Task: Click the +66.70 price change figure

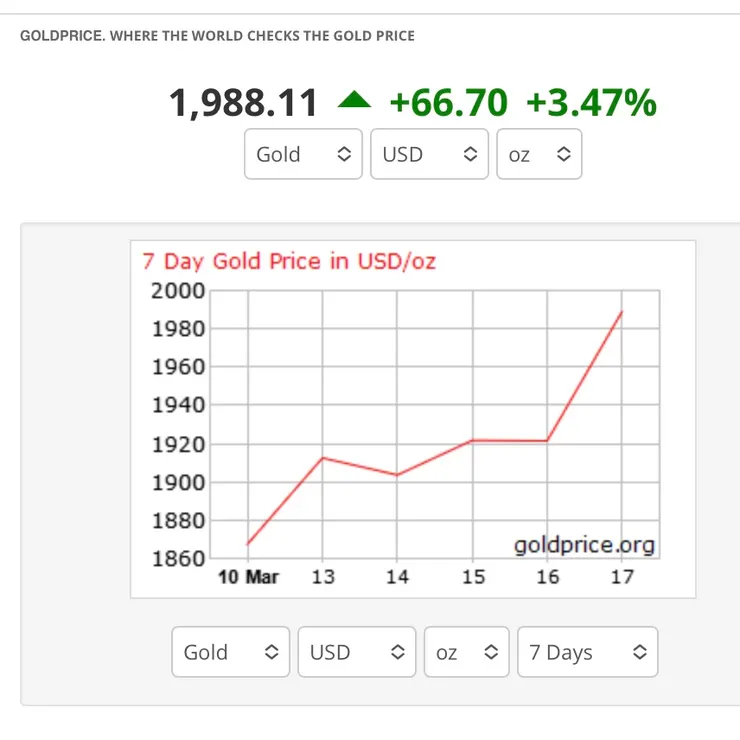Action: (x=448, y=102)
